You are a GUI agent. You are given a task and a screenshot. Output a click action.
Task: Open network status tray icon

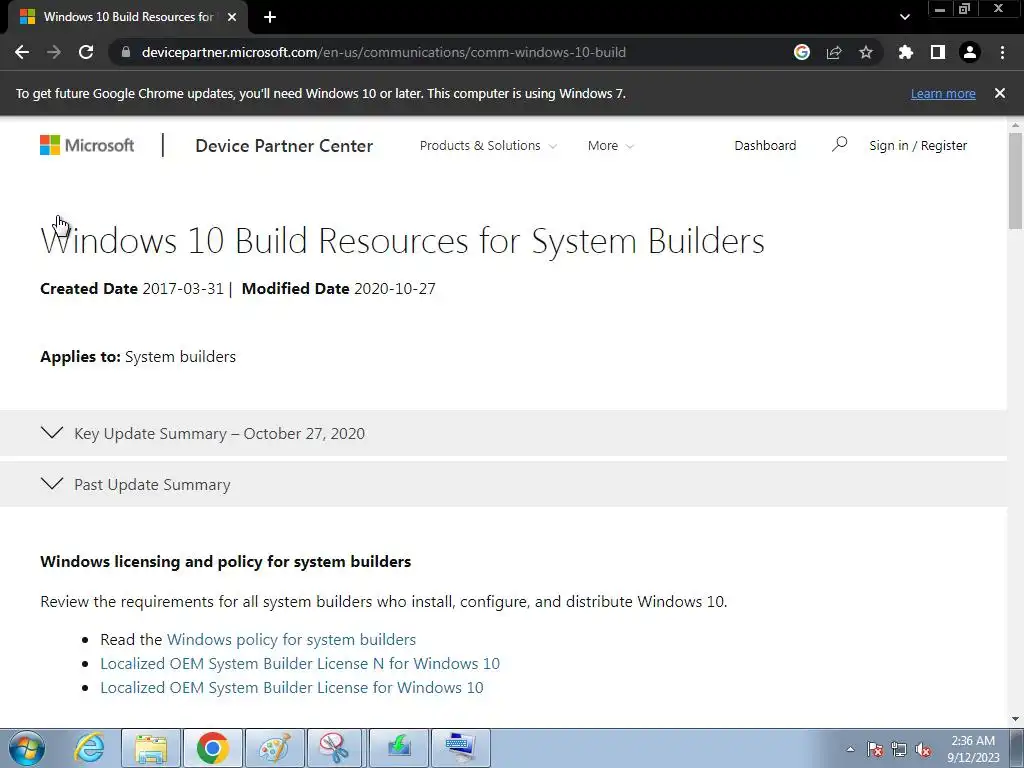pos(899,749)
